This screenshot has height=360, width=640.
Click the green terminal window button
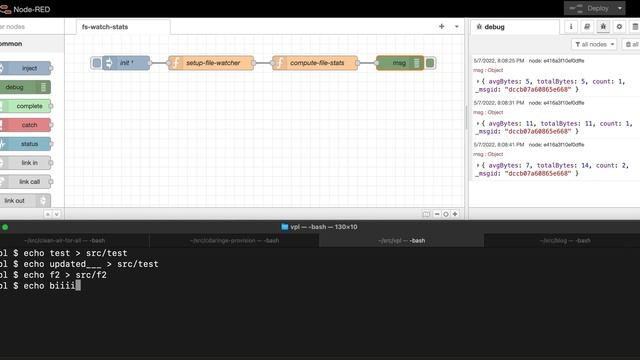pyautogui.click(x=5, y=227)
